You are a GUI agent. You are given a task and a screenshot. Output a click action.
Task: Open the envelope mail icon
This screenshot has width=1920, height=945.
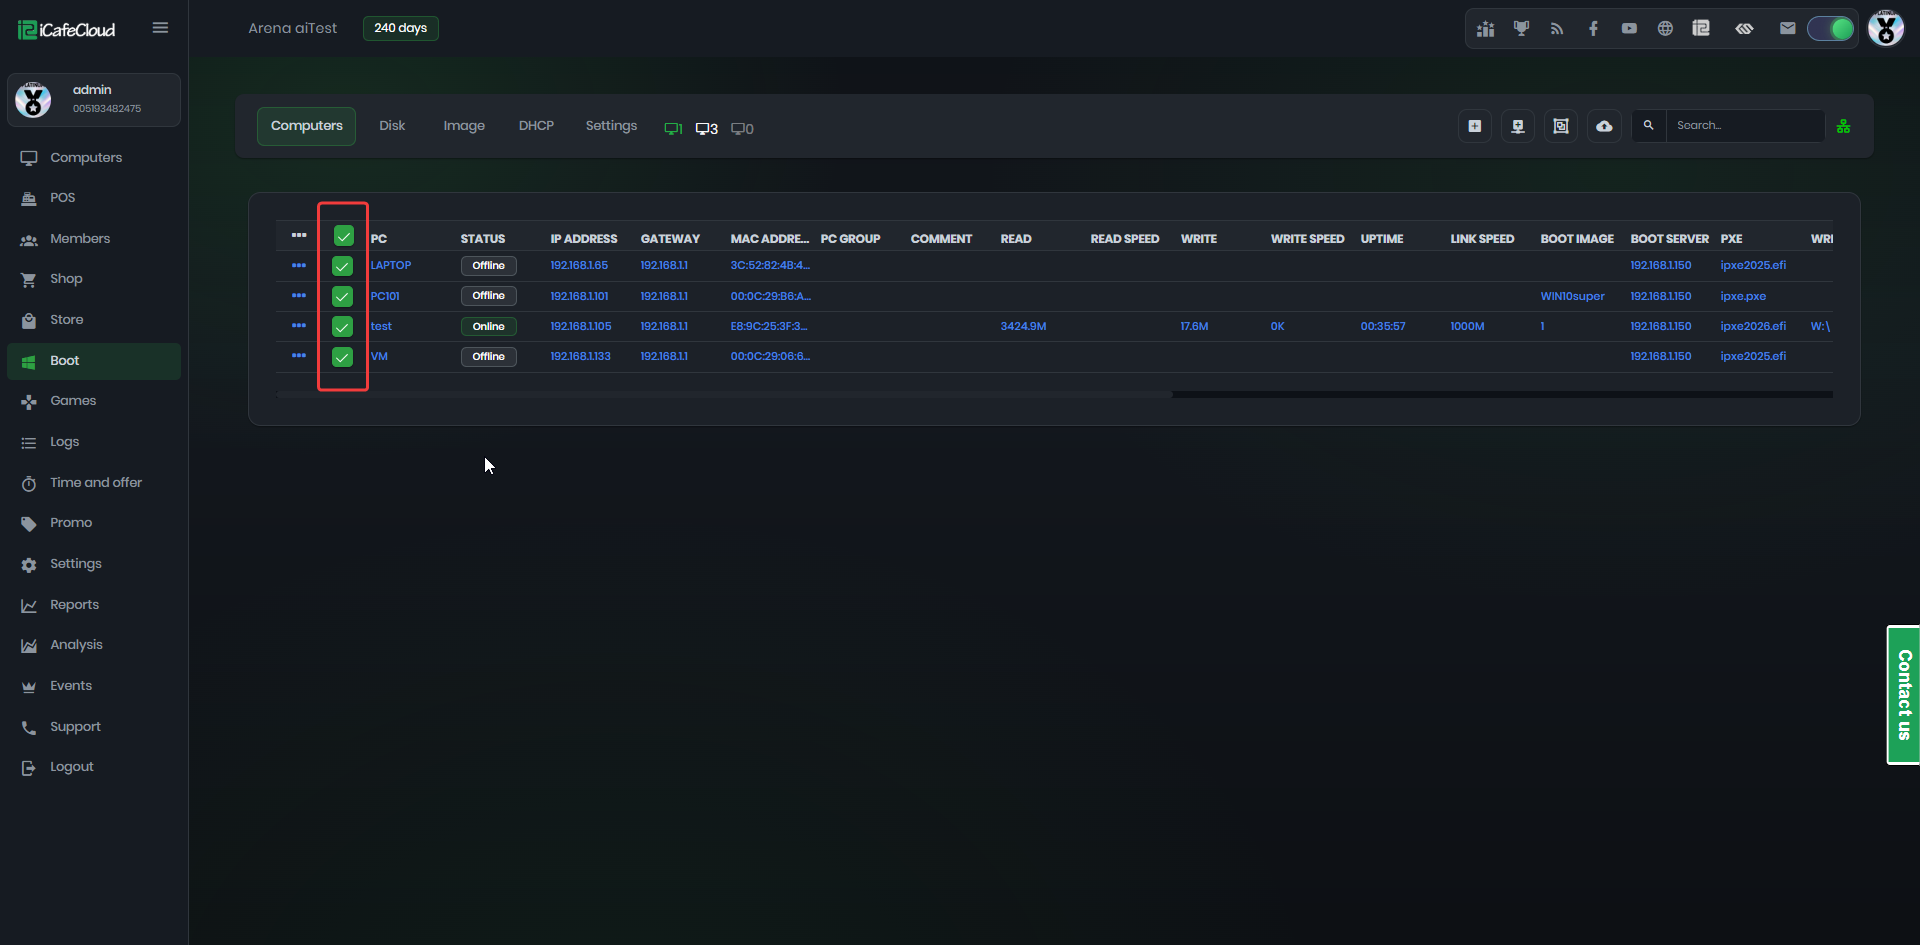tap(1787, 28)
